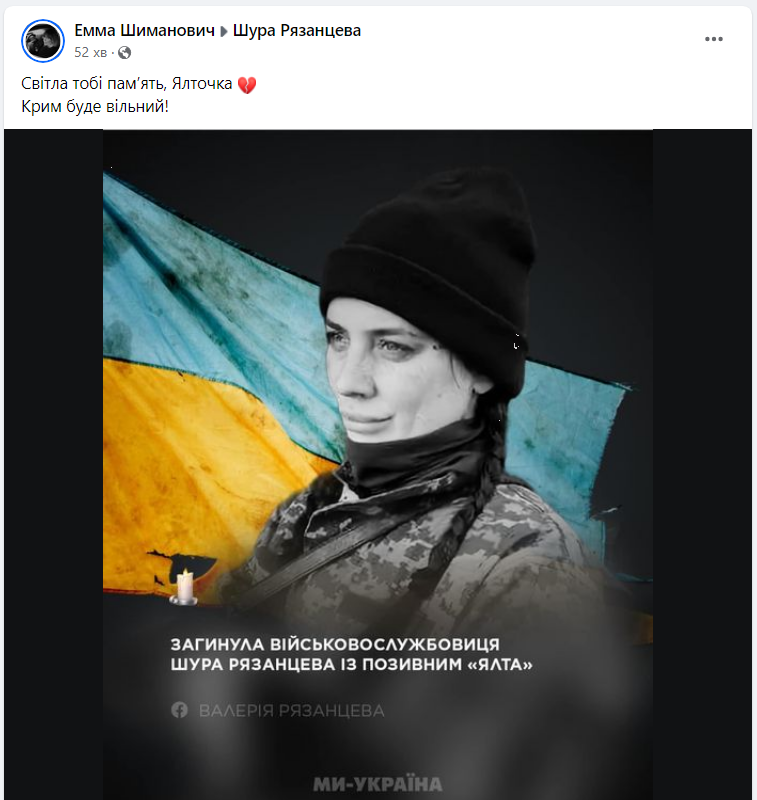This screenshot has width=757, height=800.
Task: Click the 'ВАЛЕРІЯ РЯЗАНЦЕВА' credit text
Action: (x=292, y=710)
